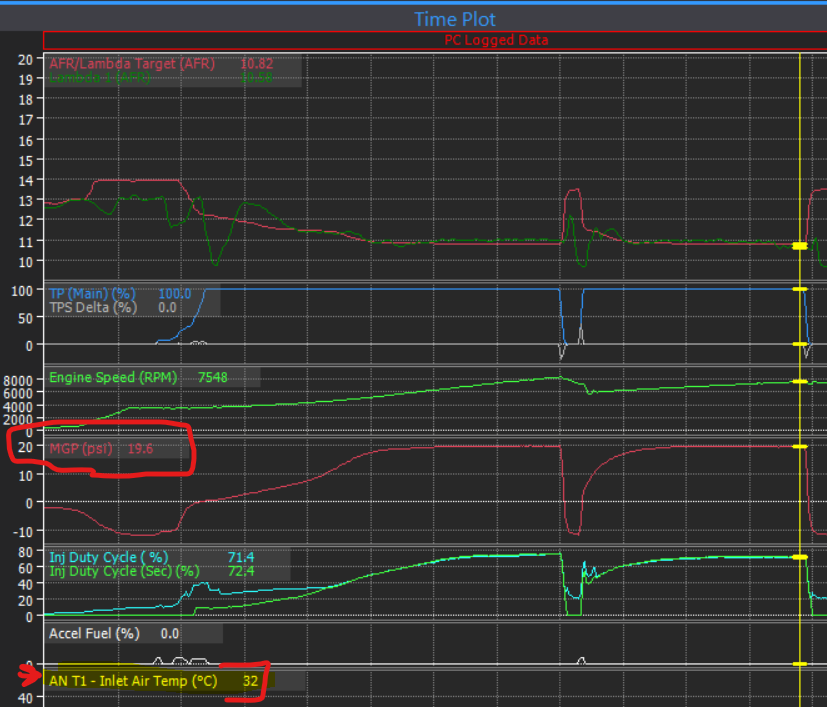The height and width of the screenshot is (707, 827).
Task: Click the Lambda 1 value 10.58
Action: (x=257, y=78)
